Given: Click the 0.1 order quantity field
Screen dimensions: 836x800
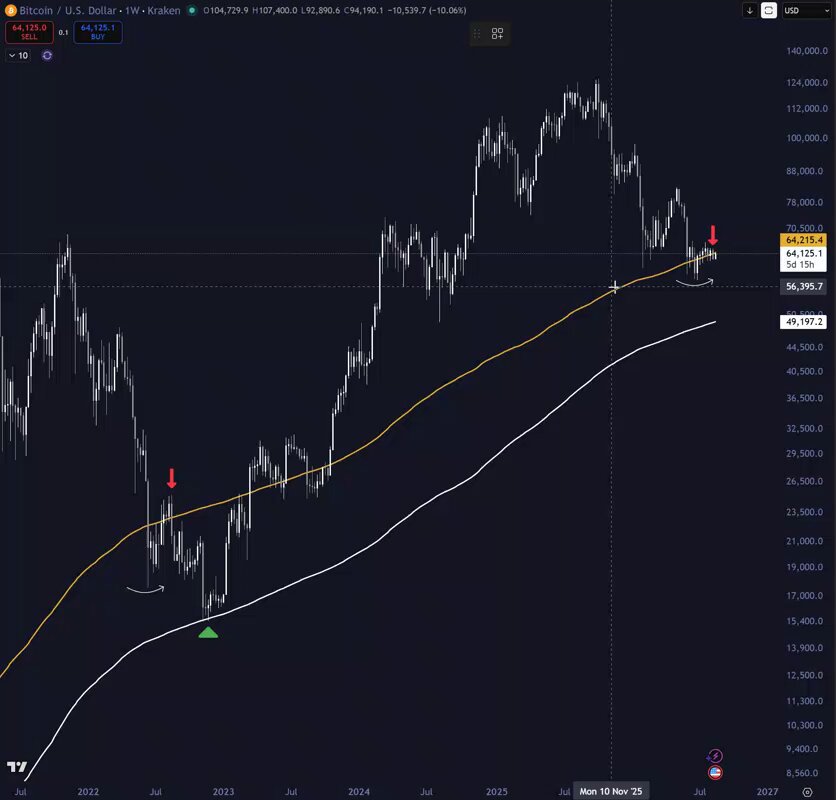Looking at the screenshot, I should point(63,33).
